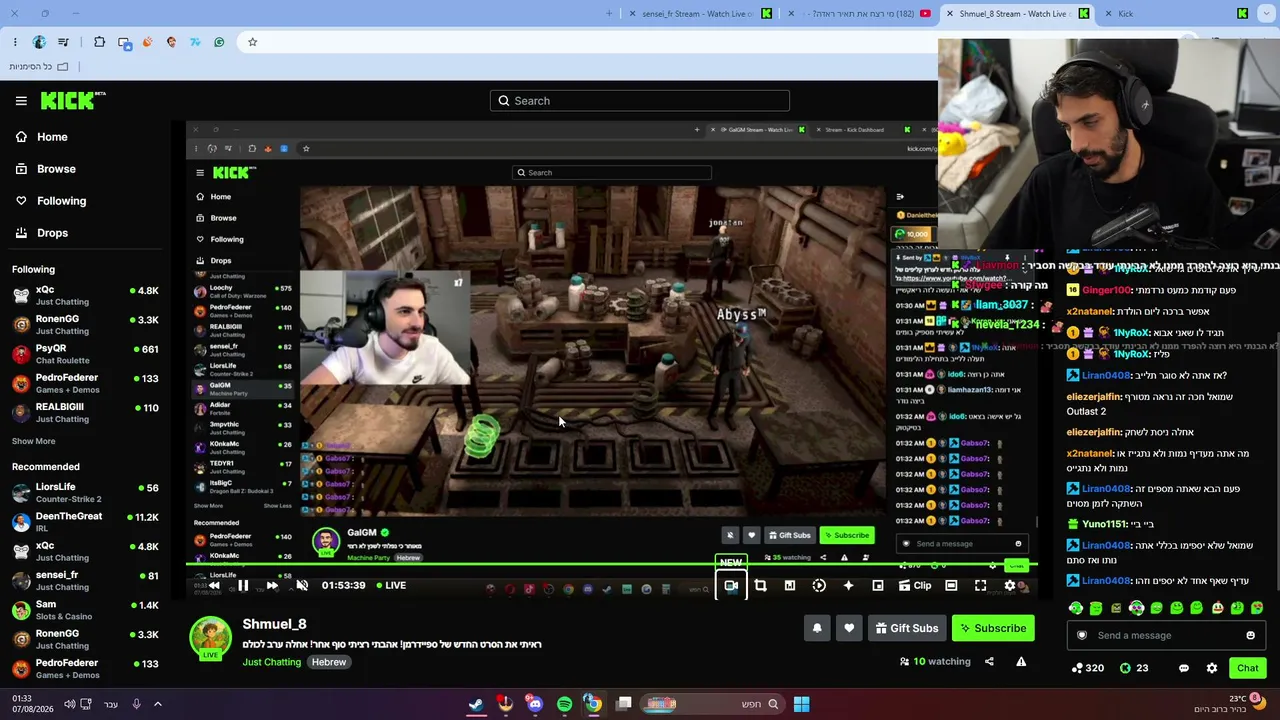Click the taskbar search box
1280x720 pixels.
point(712,704)
